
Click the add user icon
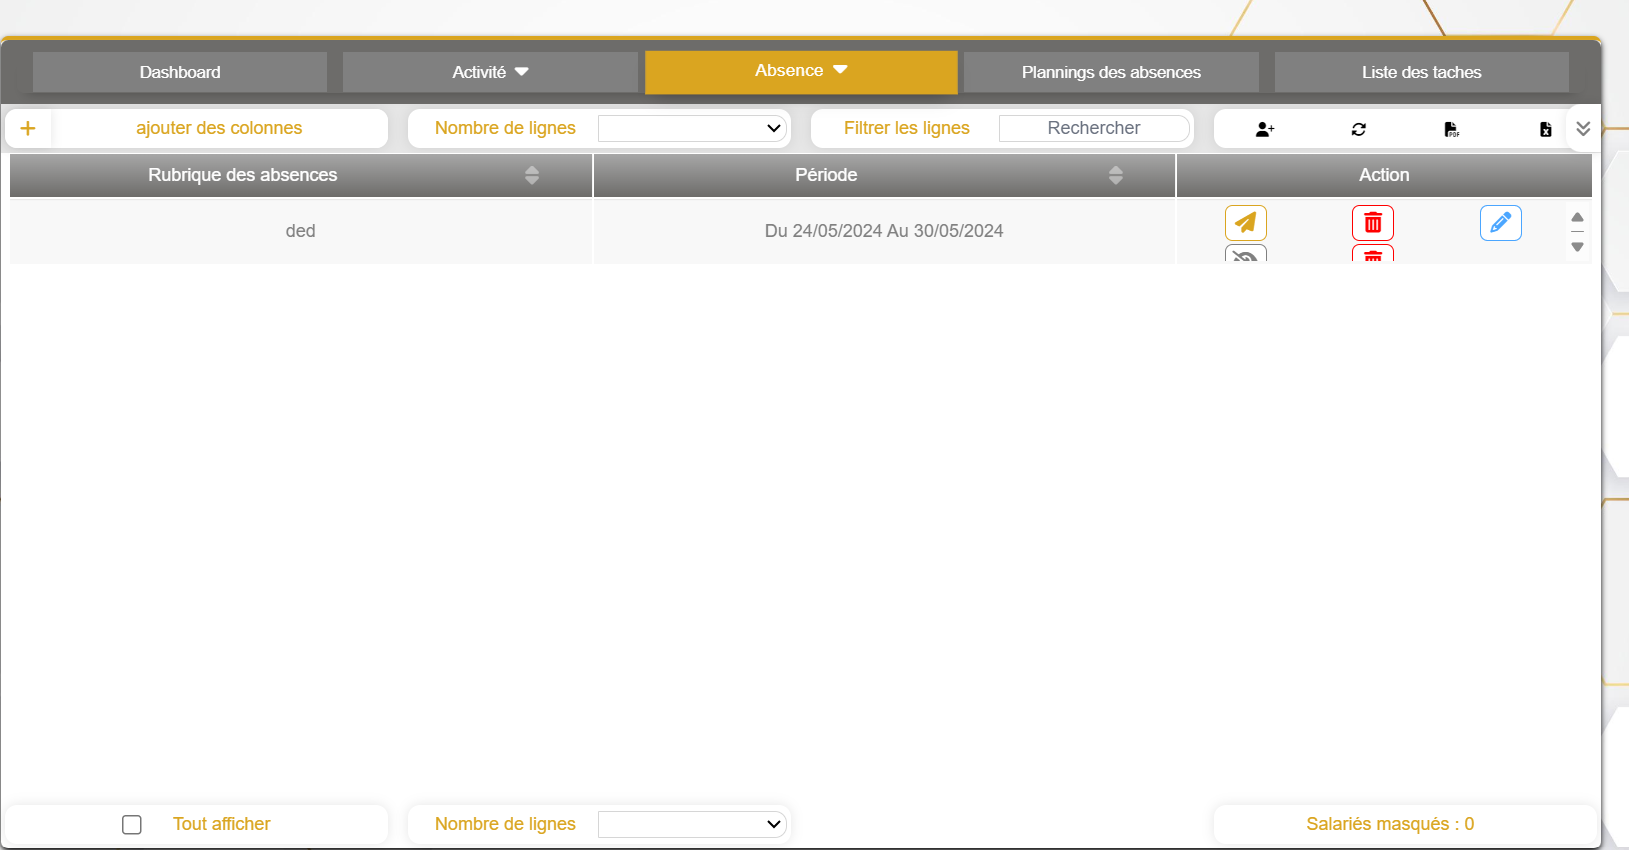tap(1265, 129)
